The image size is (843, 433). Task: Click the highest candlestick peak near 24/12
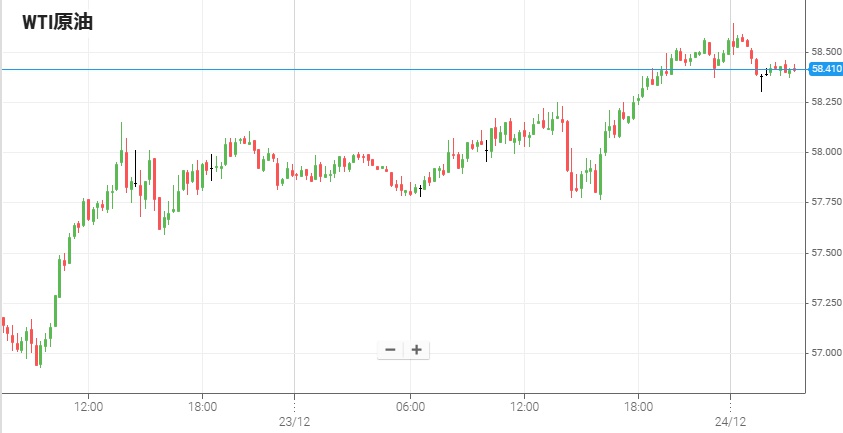[x=733, y=26]
